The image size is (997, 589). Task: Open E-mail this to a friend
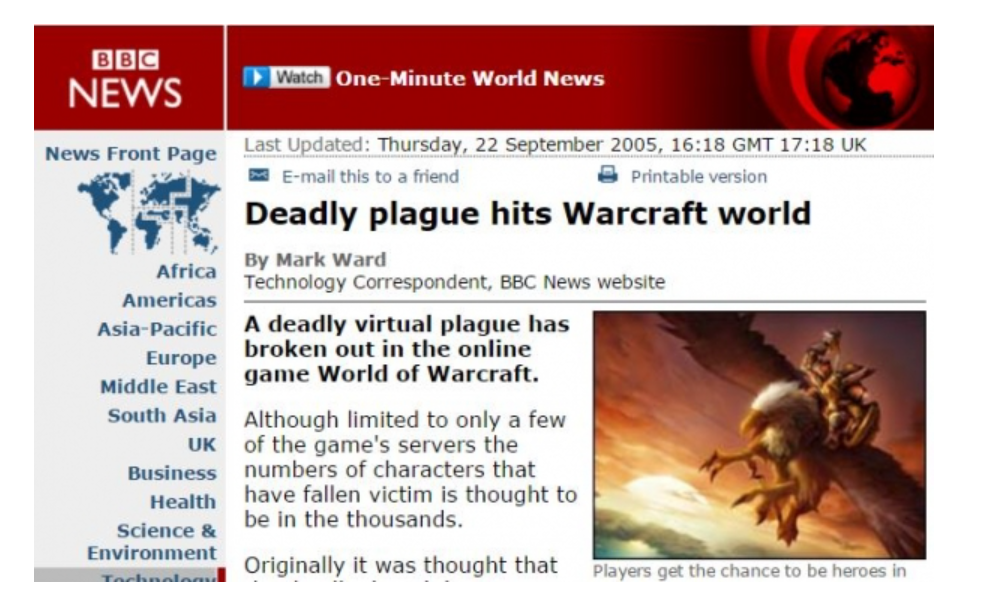(370, 176)
